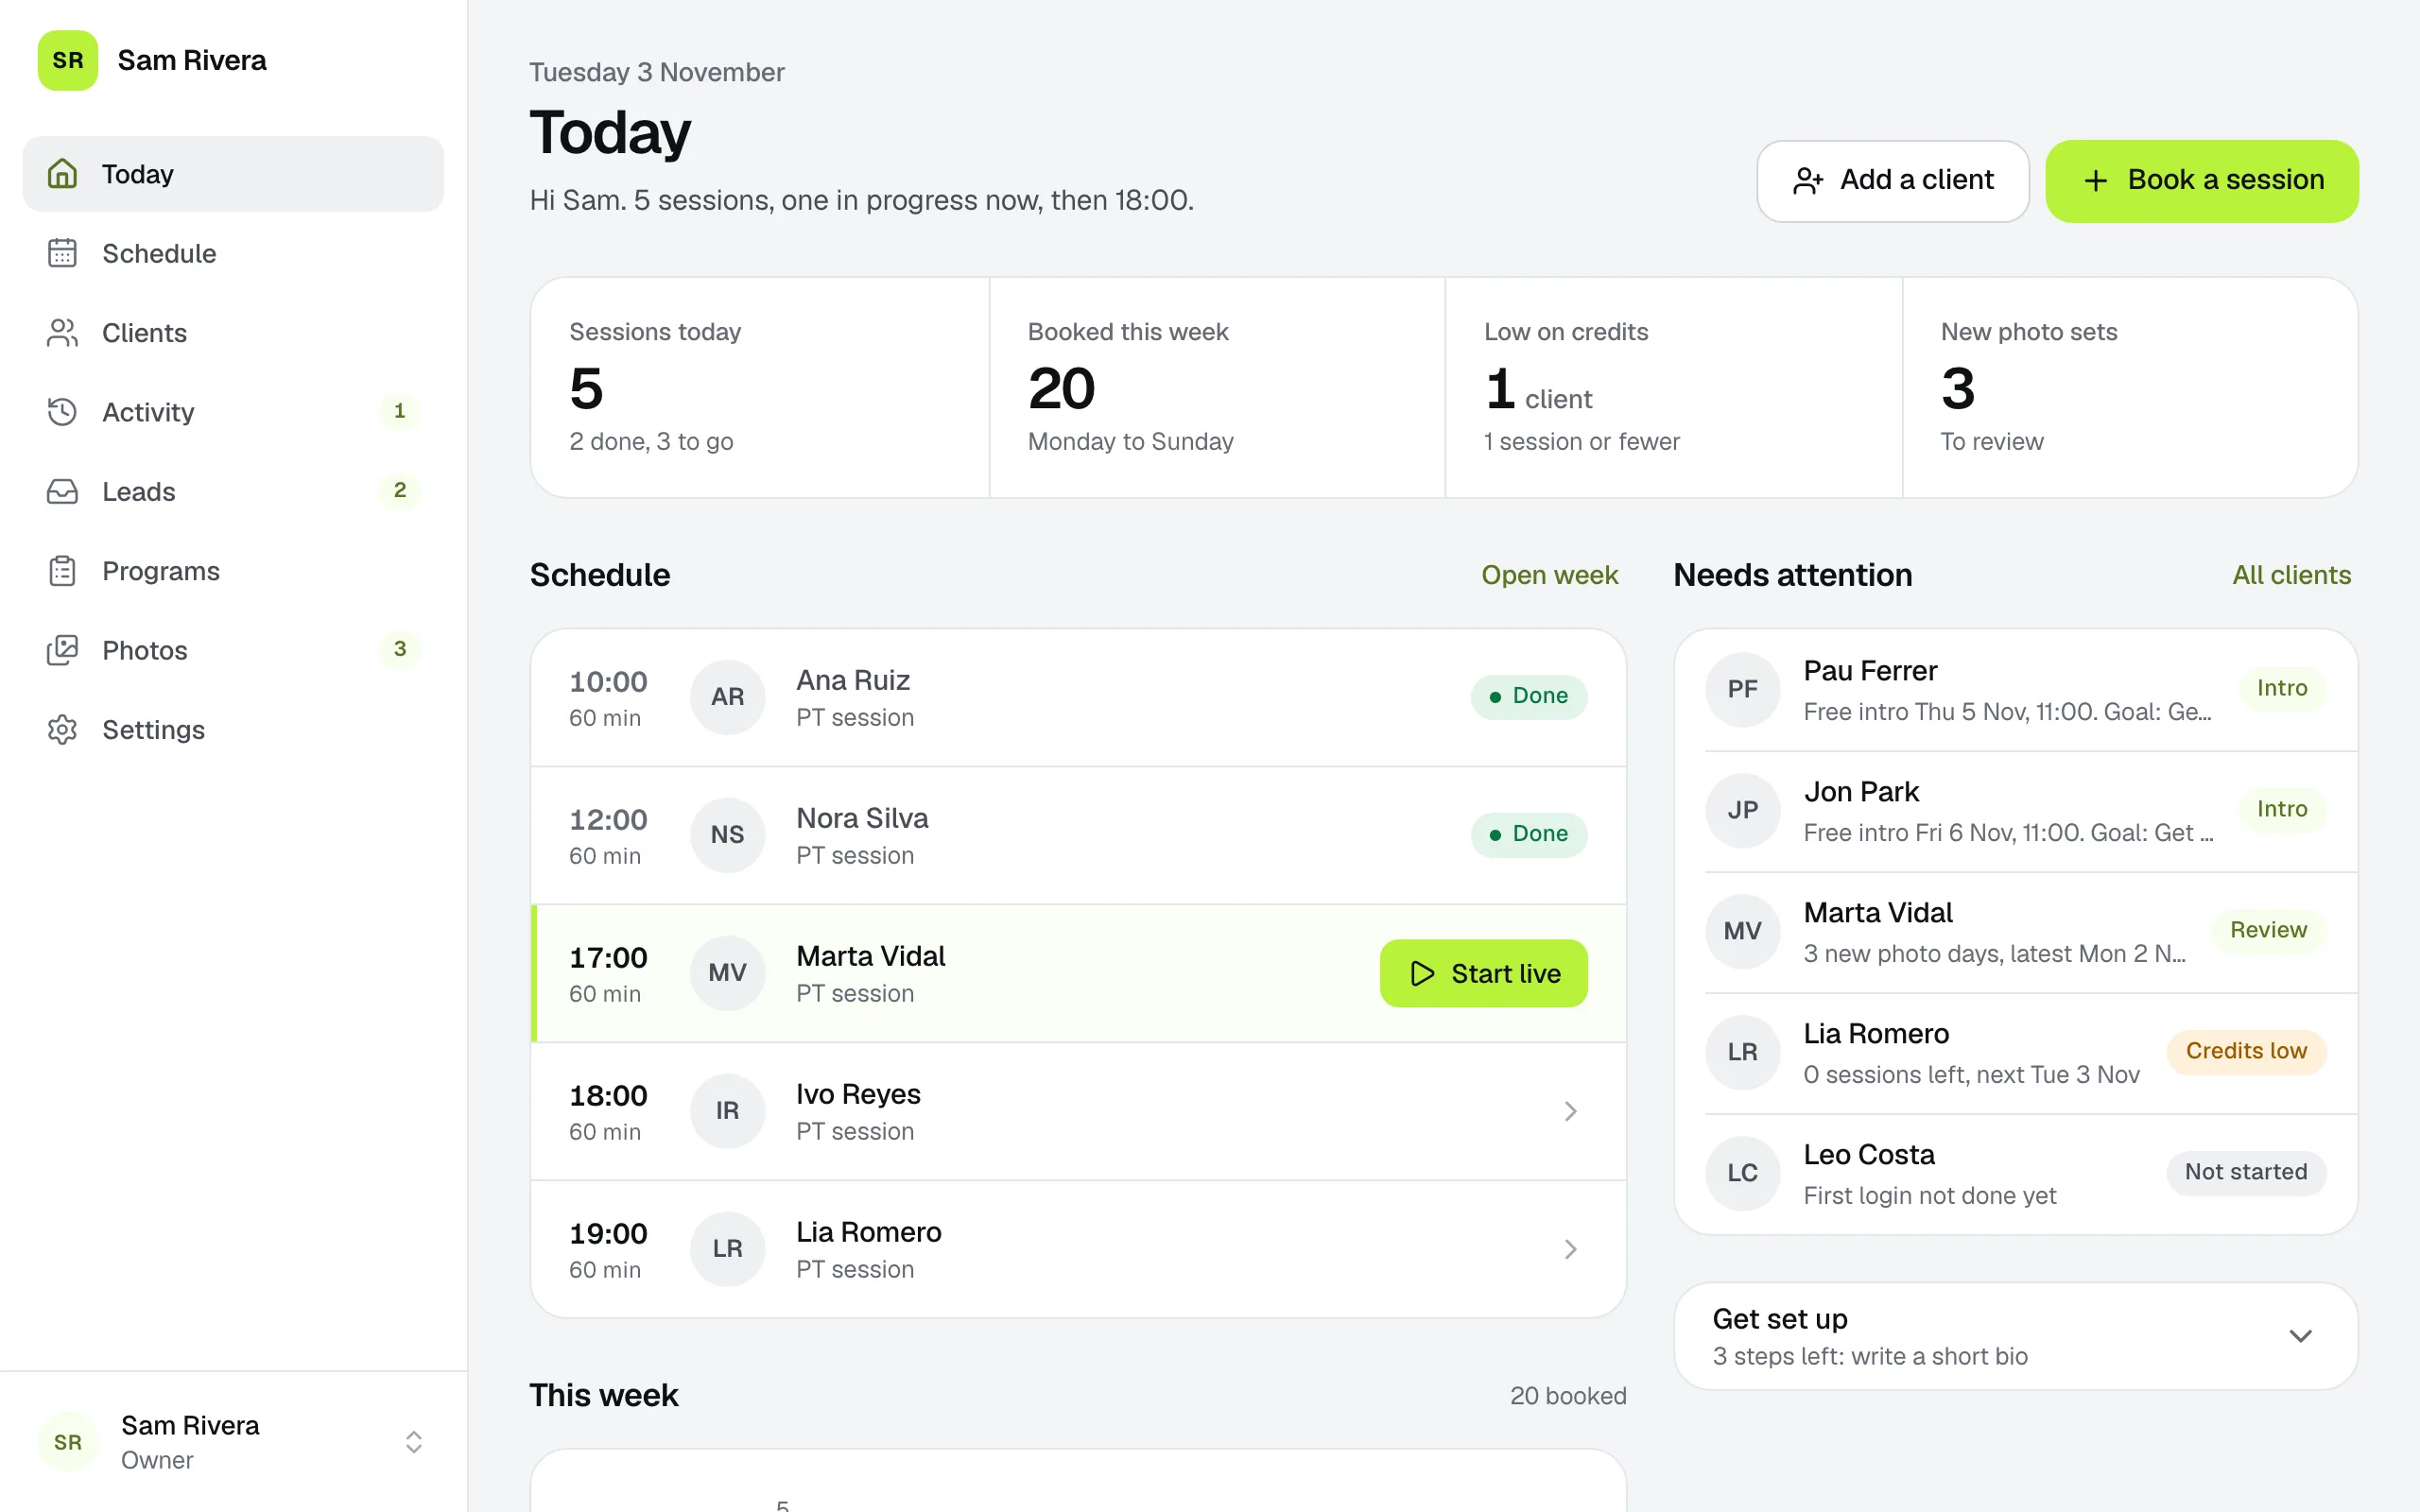The image size is (2420, 1512).
Task: Click the Activity history clock icon
Action: [62, 412]
